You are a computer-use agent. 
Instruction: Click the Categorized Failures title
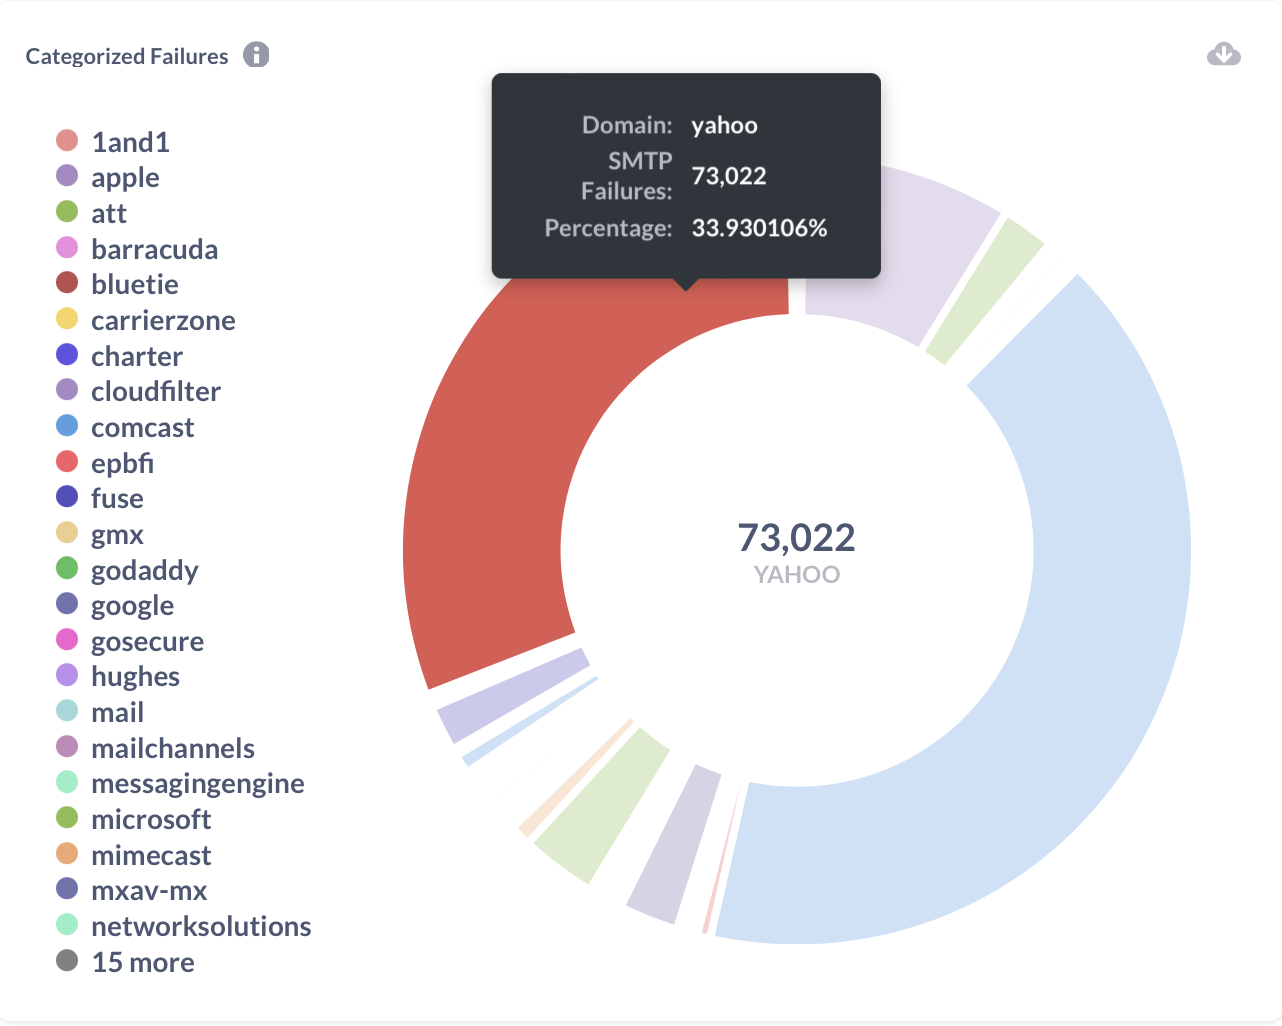point(127,56)
